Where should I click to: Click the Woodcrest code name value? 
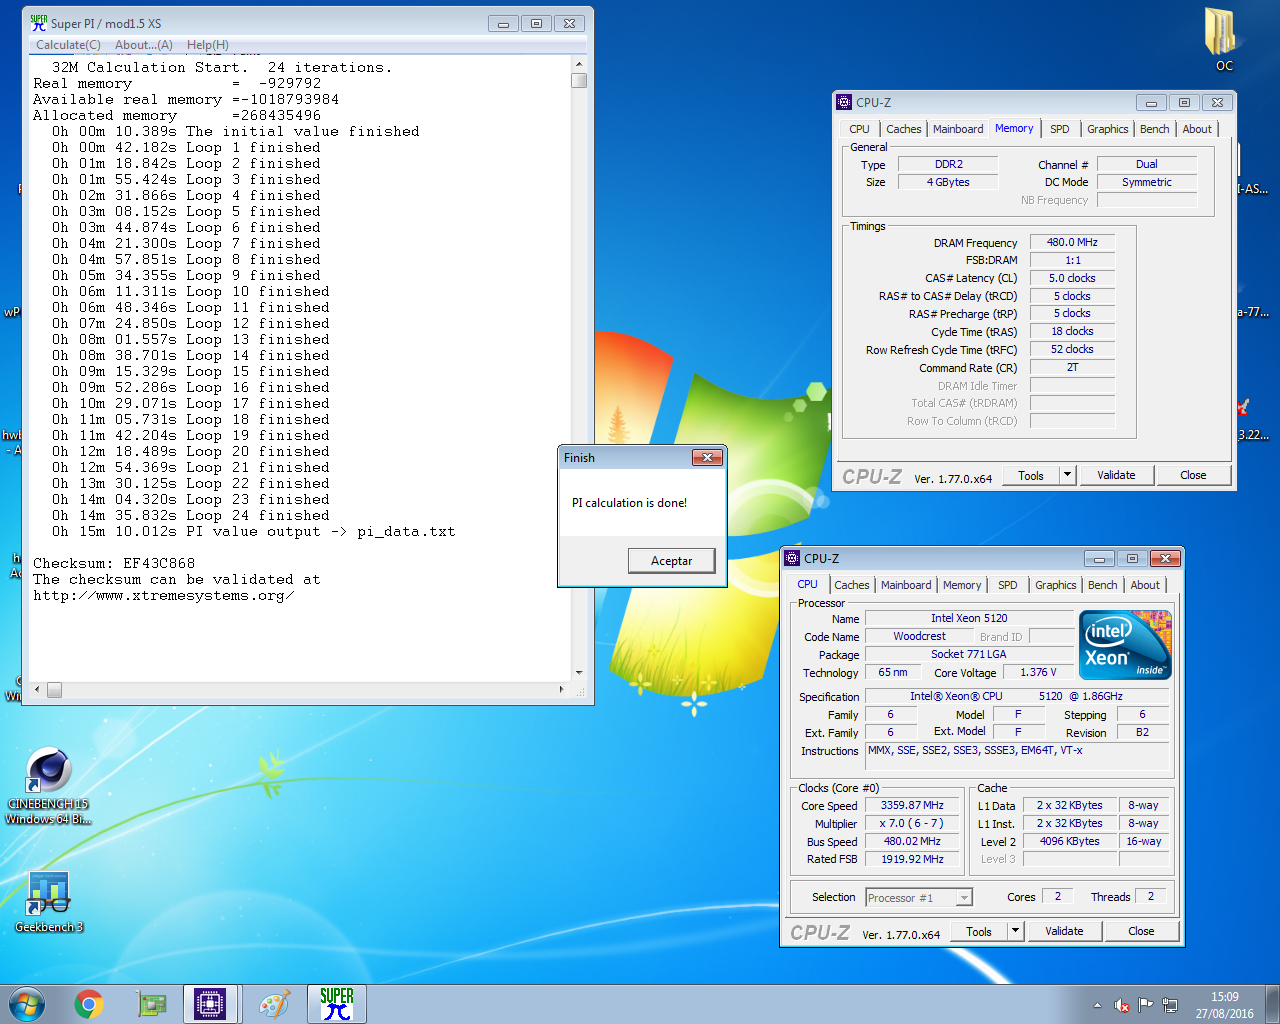tap(919, 636)
